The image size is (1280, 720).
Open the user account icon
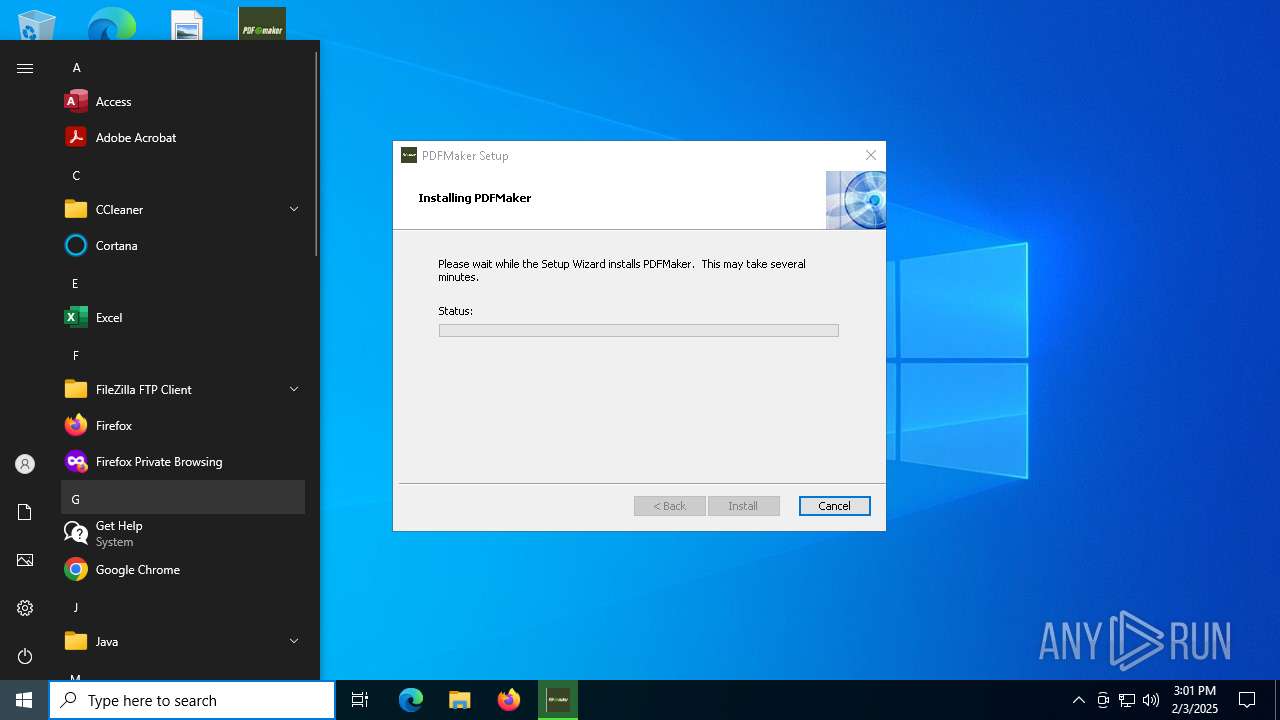click(x=25, y=464)
